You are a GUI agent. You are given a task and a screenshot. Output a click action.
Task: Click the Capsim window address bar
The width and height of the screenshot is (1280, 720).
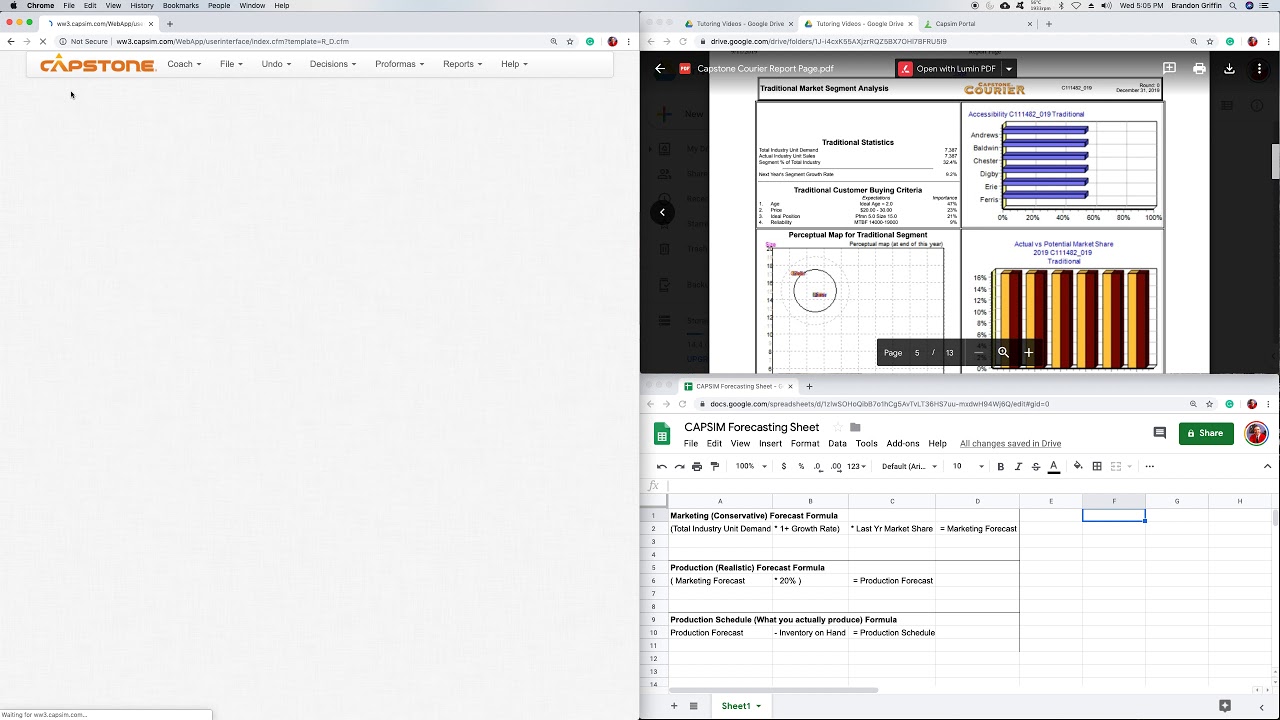click(x=300, y=41)
